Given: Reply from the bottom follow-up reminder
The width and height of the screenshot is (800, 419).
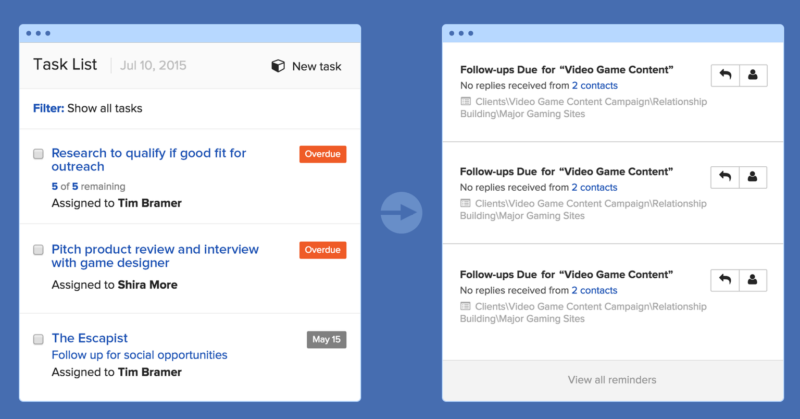Looking at the screenshot, I should pos(725,280).
